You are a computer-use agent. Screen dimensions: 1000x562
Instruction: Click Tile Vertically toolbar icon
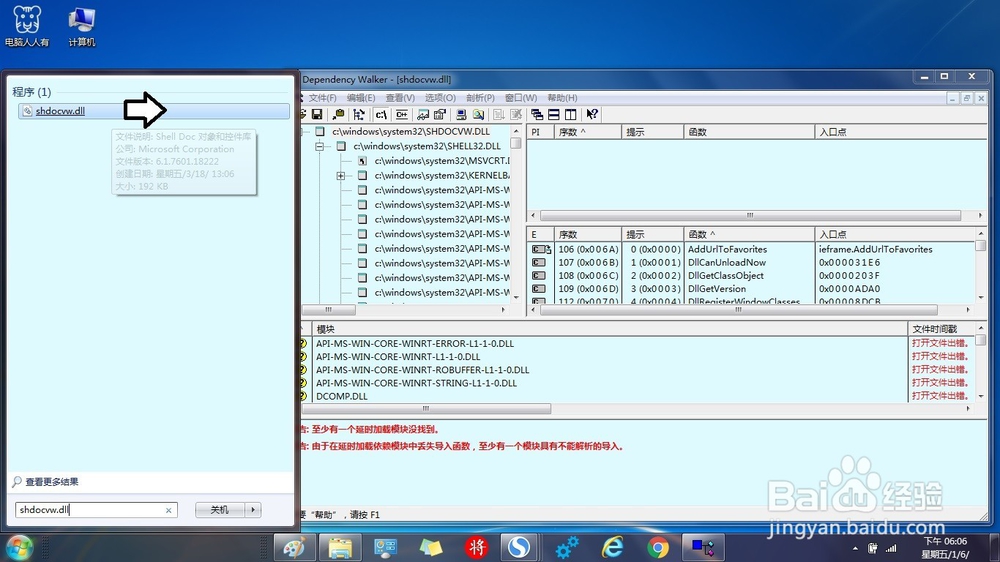(x=571, y=114)
